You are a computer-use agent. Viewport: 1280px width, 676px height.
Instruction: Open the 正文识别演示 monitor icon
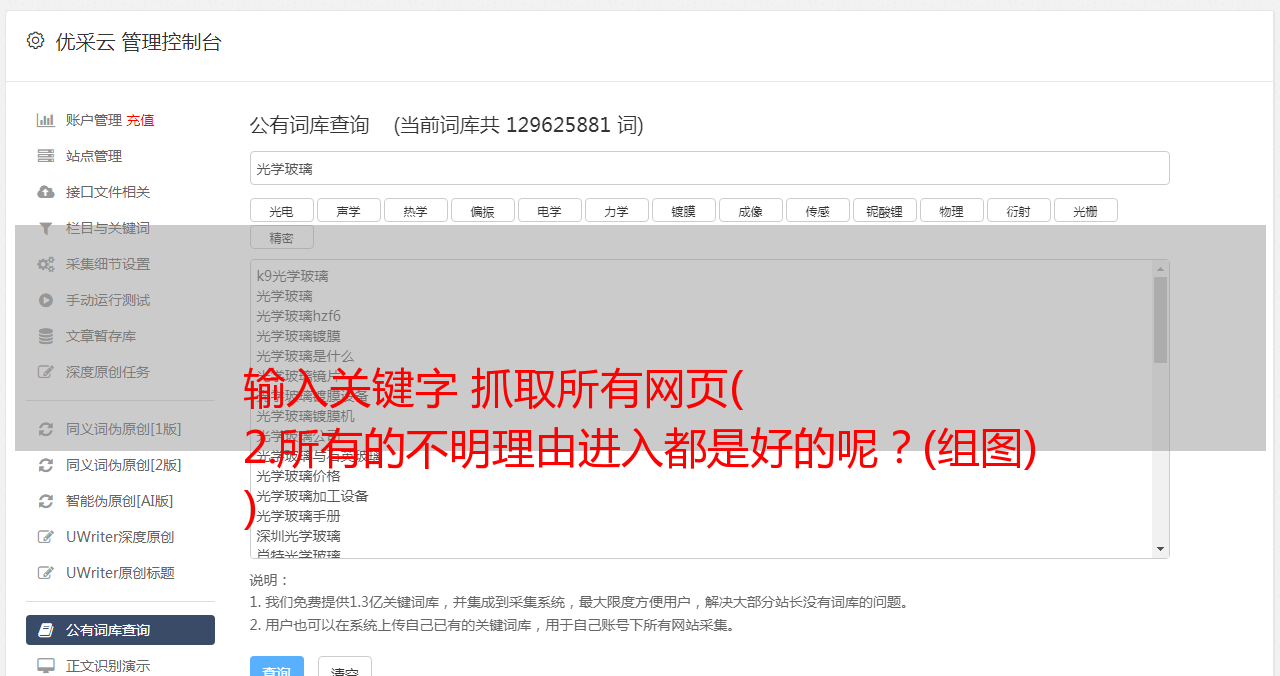46,665
